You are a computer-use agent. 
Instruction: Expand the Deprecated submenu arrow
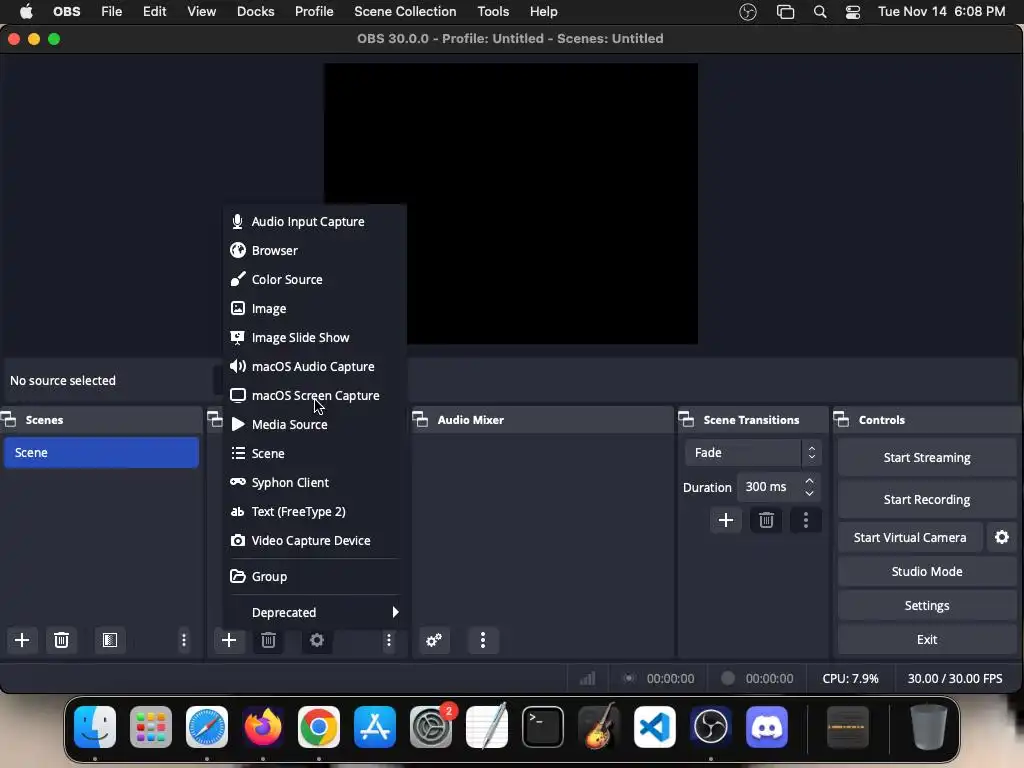394,612
